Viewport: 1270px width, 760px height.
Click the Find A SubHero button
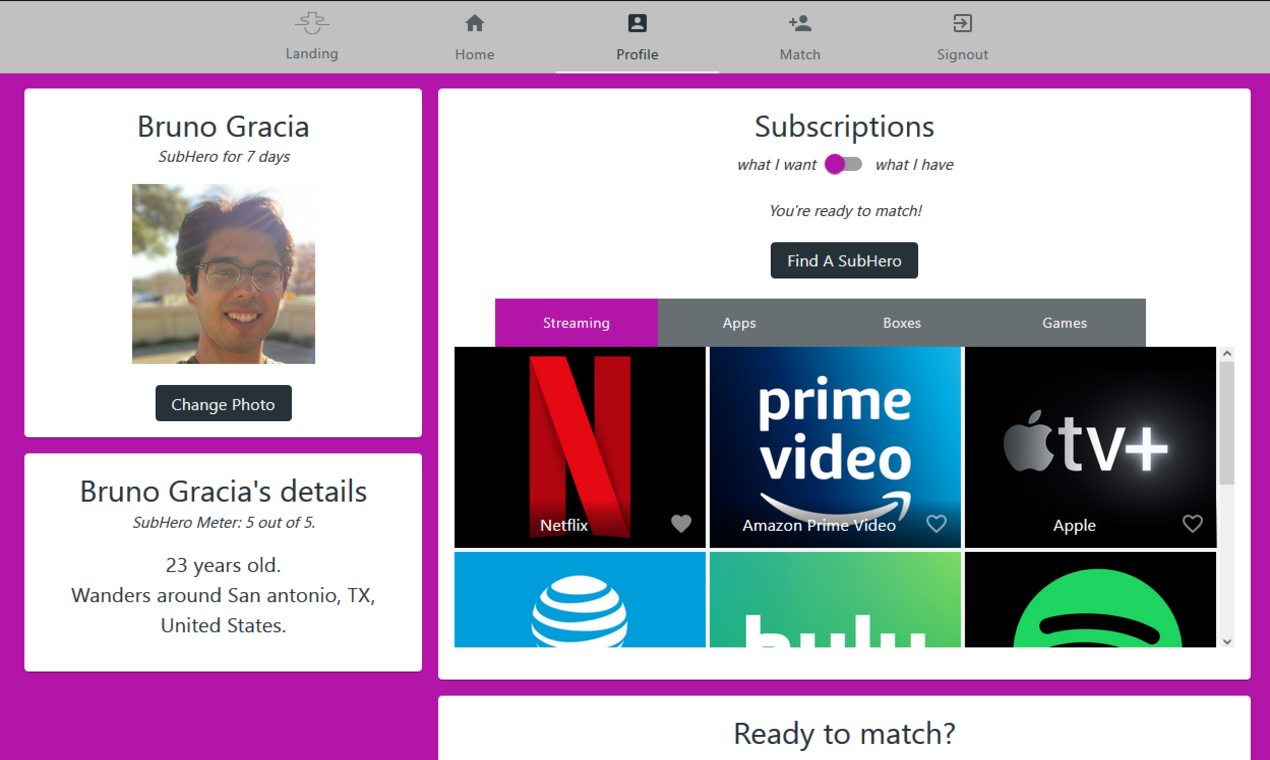coord(844,261)
